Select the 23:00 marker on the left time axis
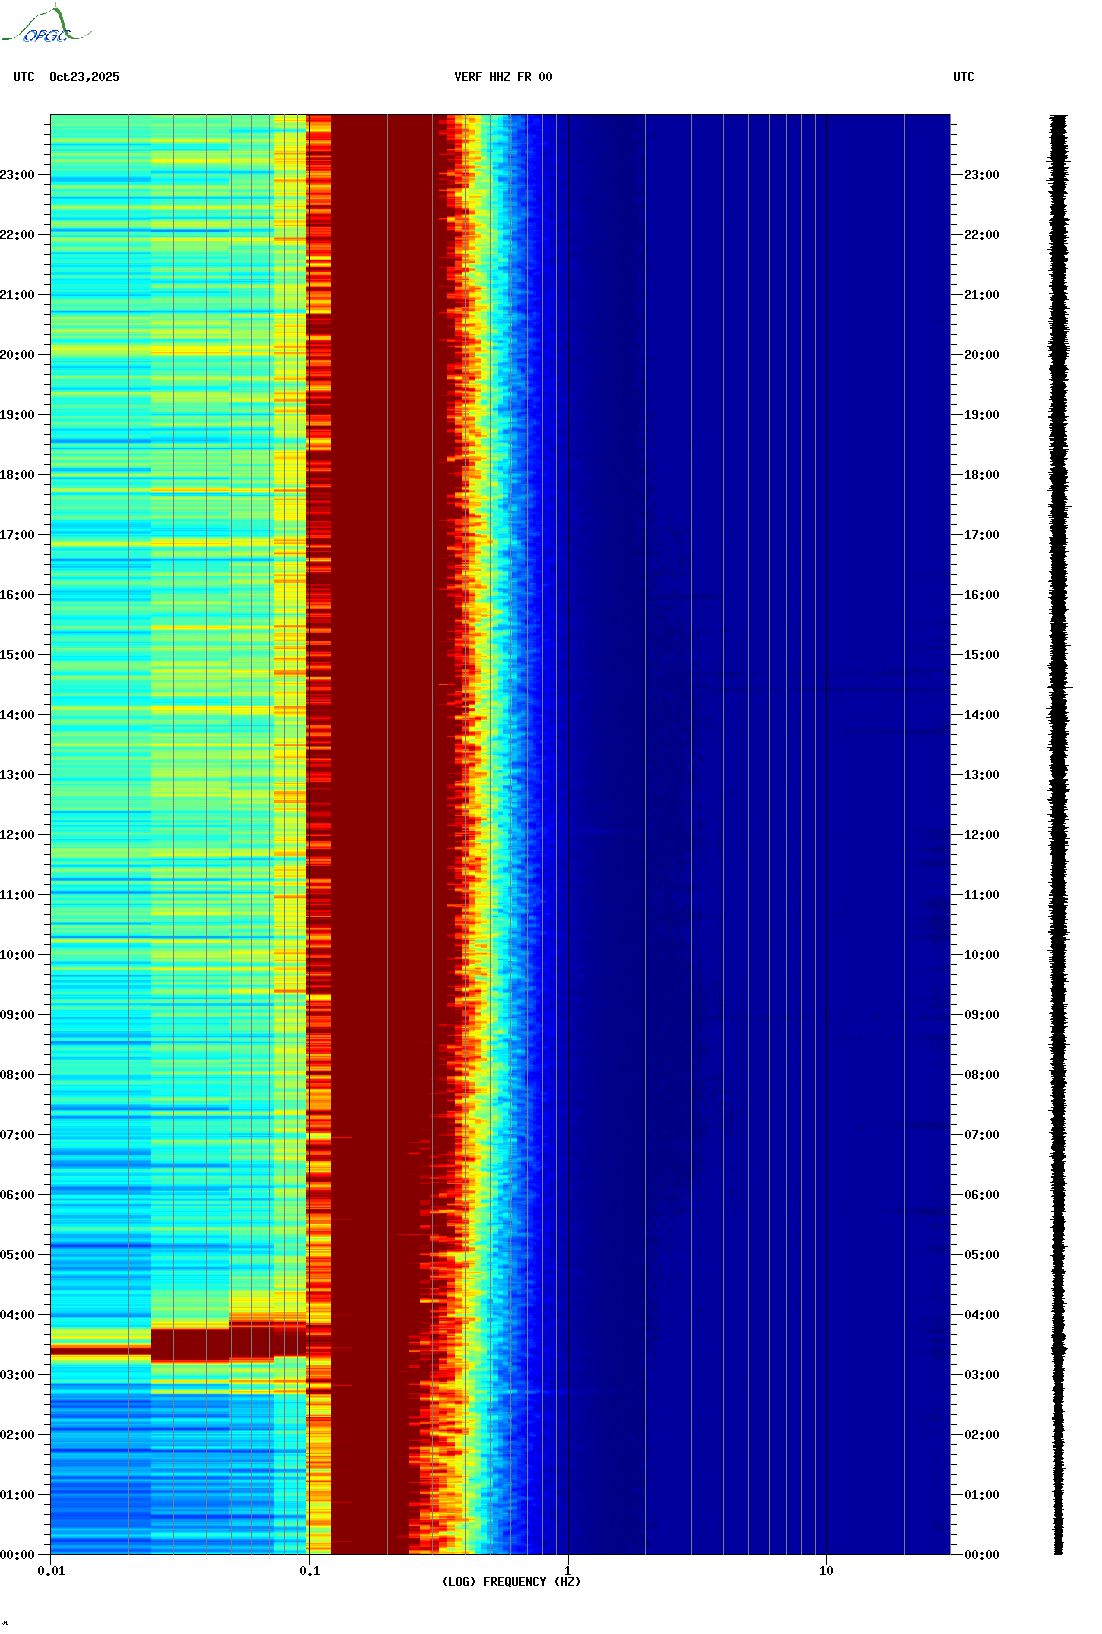This screenshot has width=1102, height=1634. coord(17,175)
